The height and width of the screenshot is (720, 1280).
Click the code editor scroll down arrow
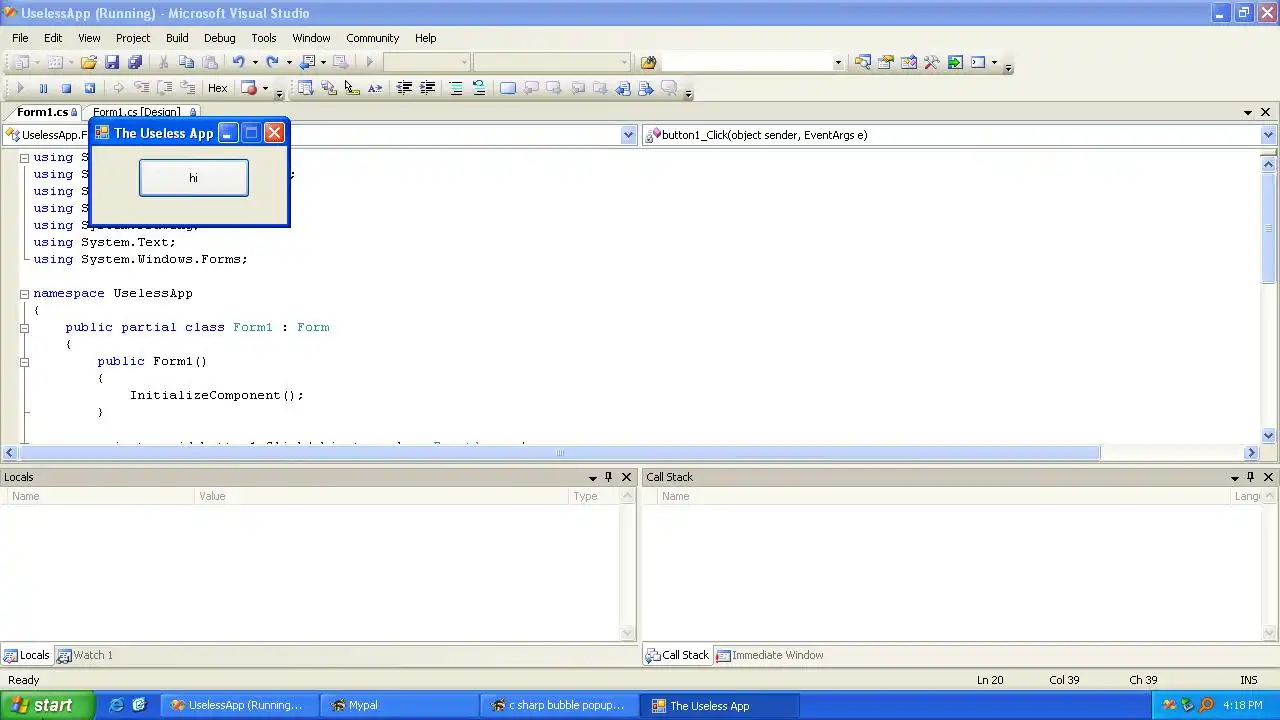1269,435
